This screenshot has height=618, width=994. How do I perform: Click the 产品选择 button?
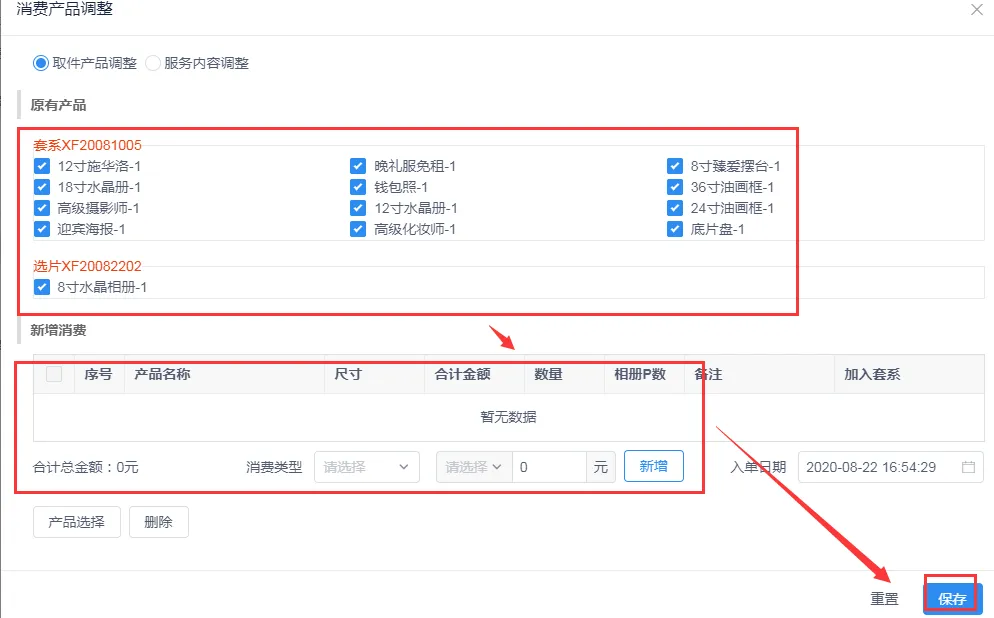point(77,522)
